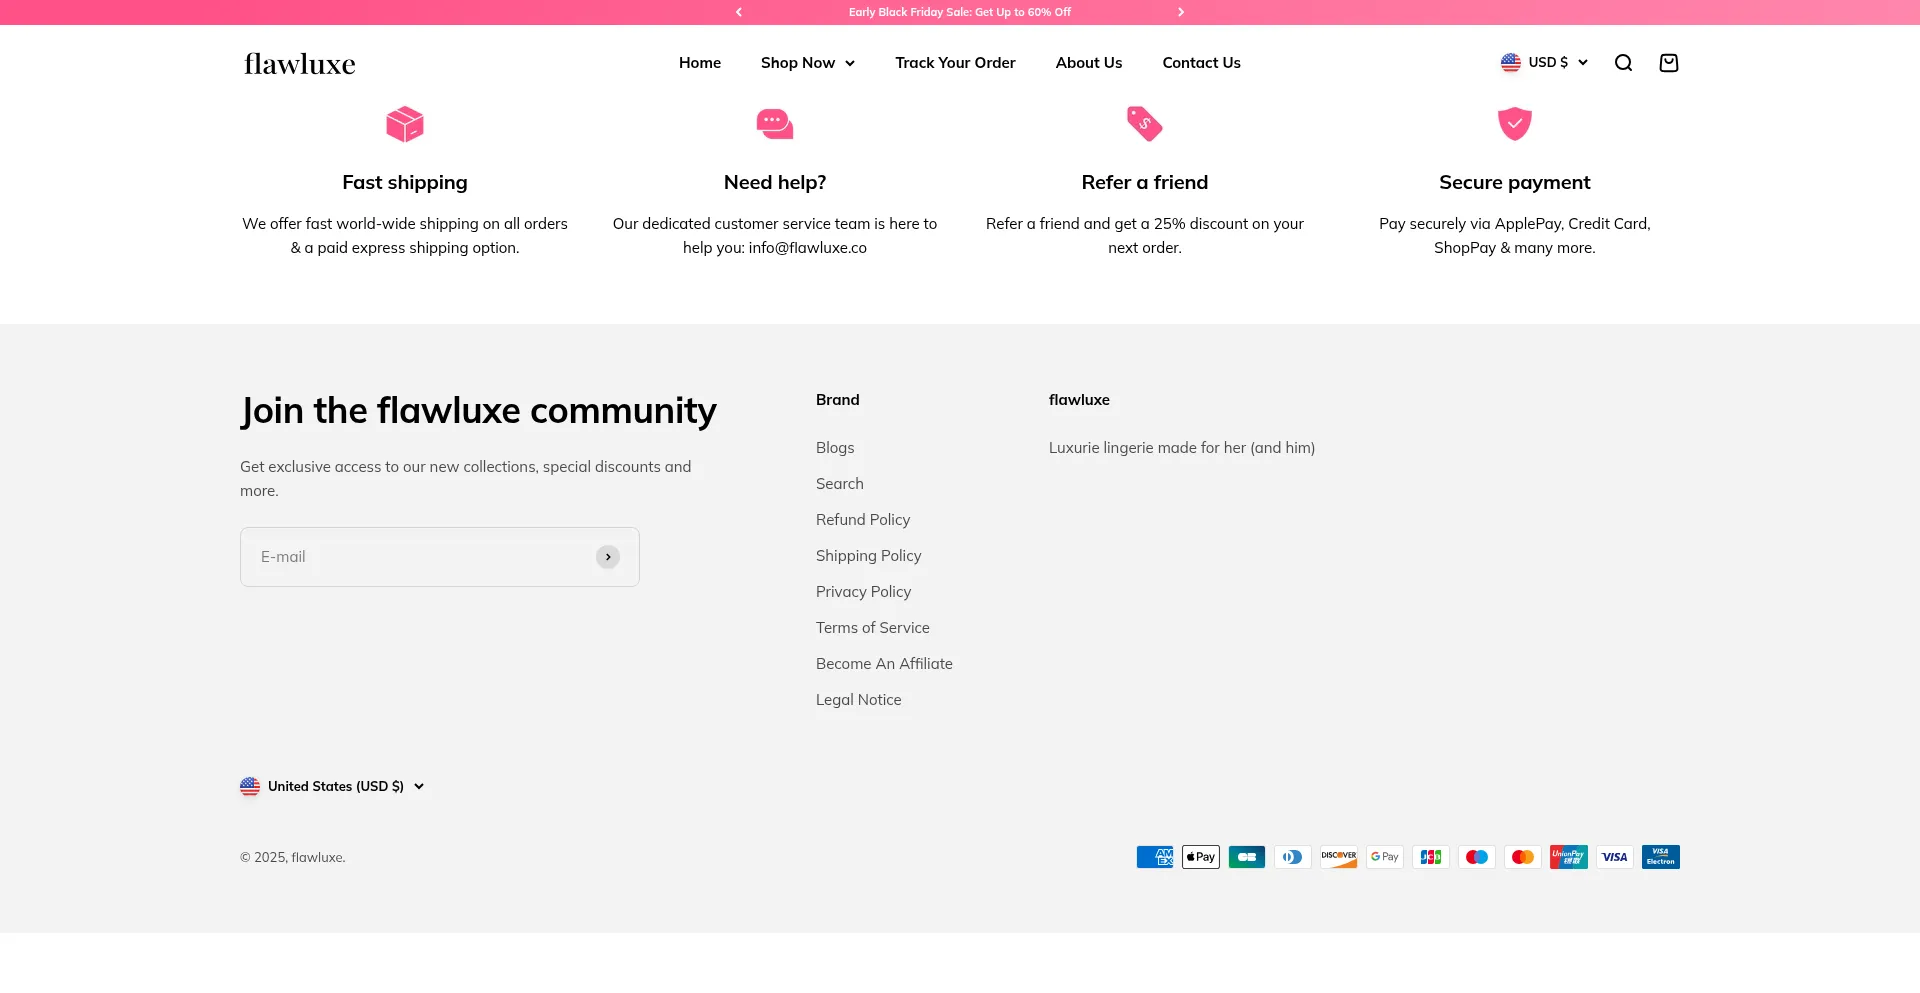Select Contact Us in the navigation
Viewport: 1920px width, 993px height.
point(1201,63)
